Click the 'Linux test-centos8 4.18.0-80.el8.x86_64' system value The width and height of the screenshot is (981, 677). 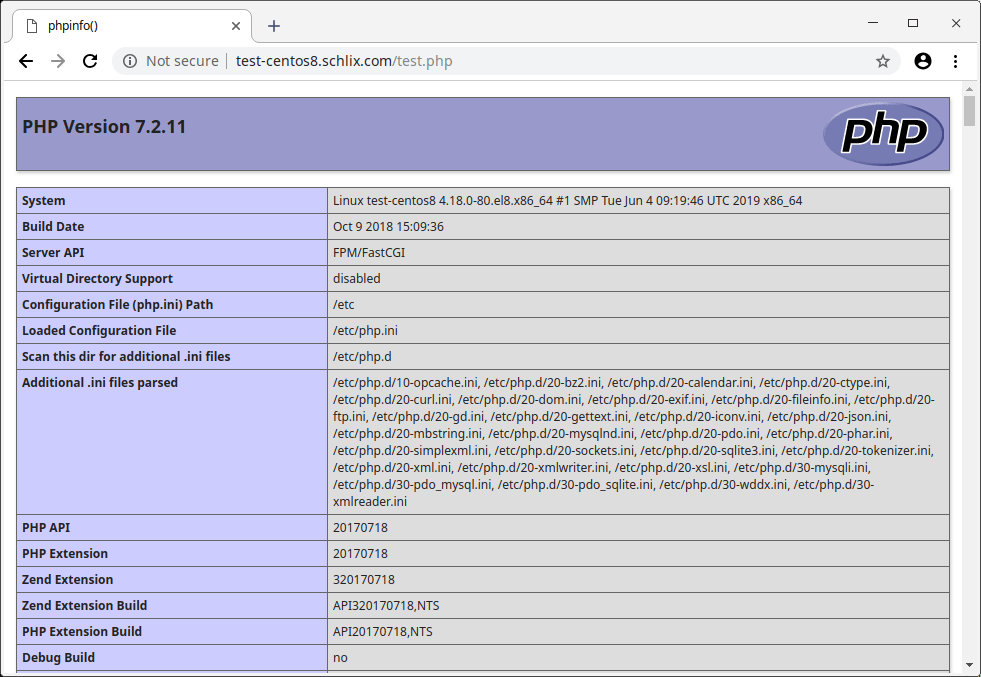pos(567,200)
